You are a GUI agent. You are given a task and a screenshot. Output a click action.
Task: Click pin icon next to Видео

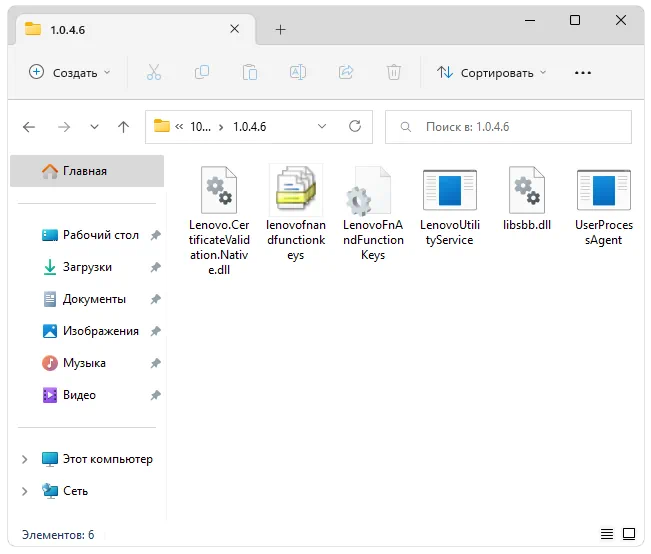pos(155,395)
